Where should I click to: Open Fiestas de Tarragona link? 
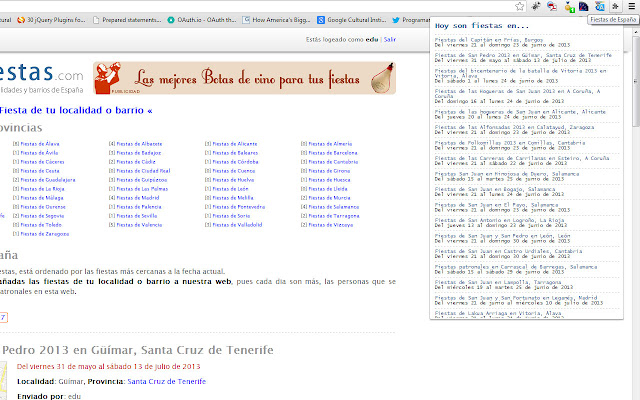334,216
